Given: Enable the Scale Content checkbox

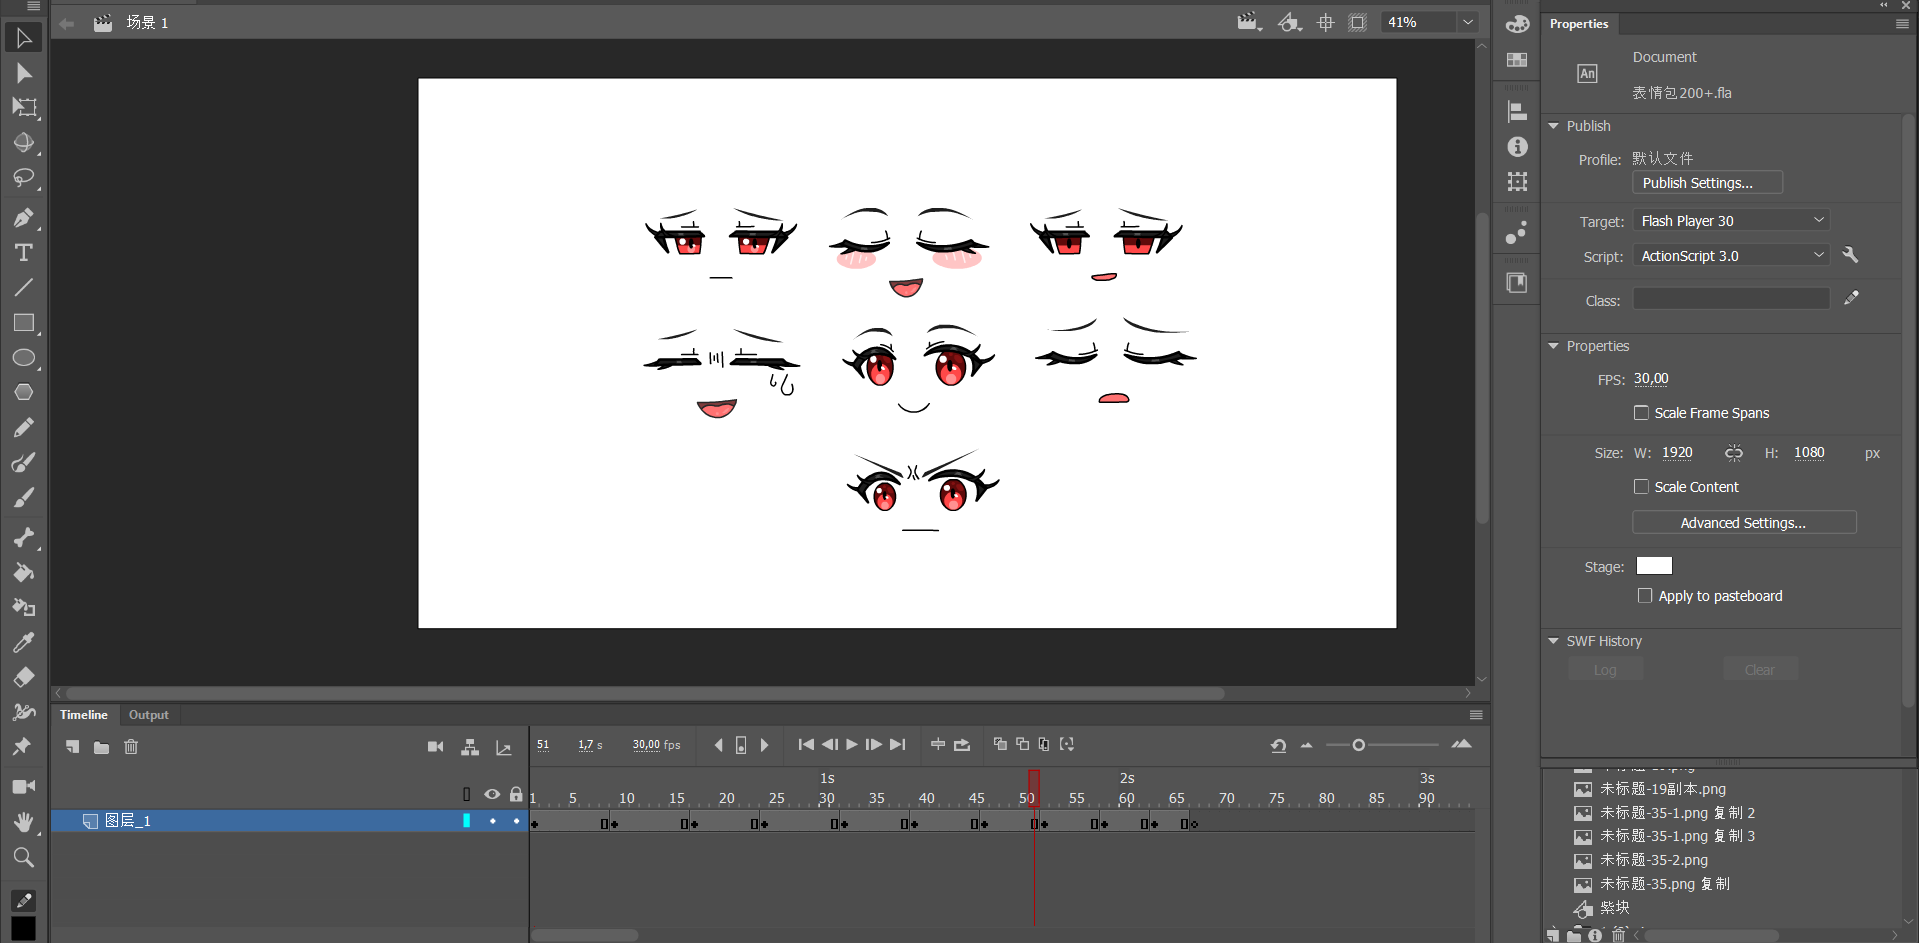Looking at the screenshot, I should [x=1641, y=487].
